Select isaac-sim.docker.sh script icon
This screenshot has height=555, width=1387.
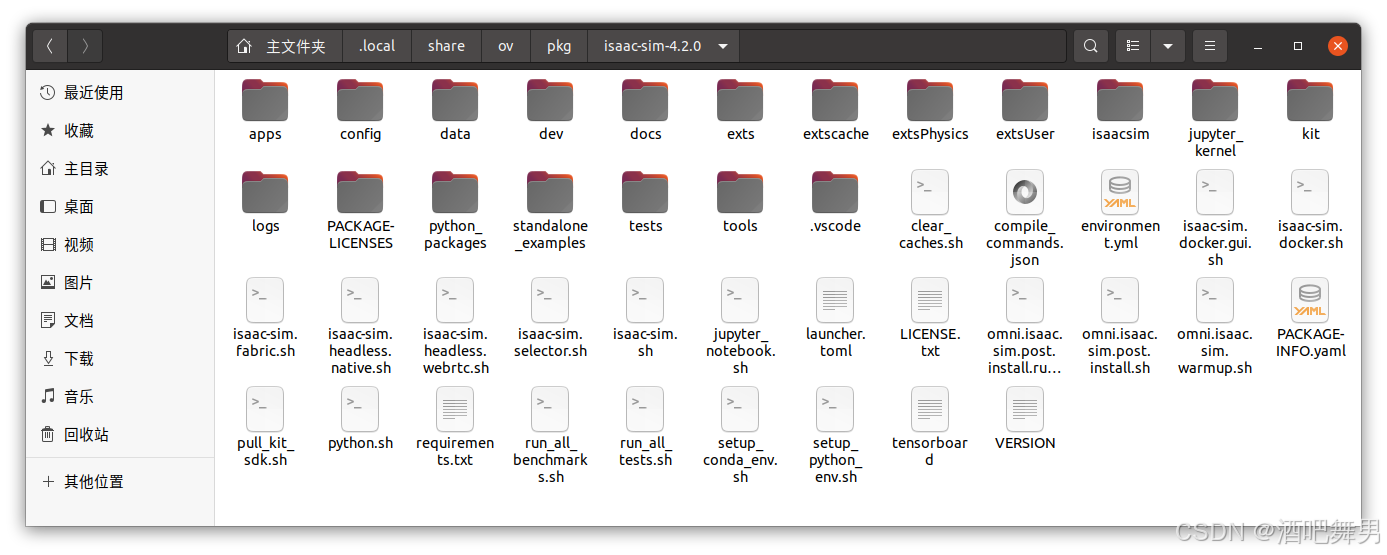(x=1310, y=192)
